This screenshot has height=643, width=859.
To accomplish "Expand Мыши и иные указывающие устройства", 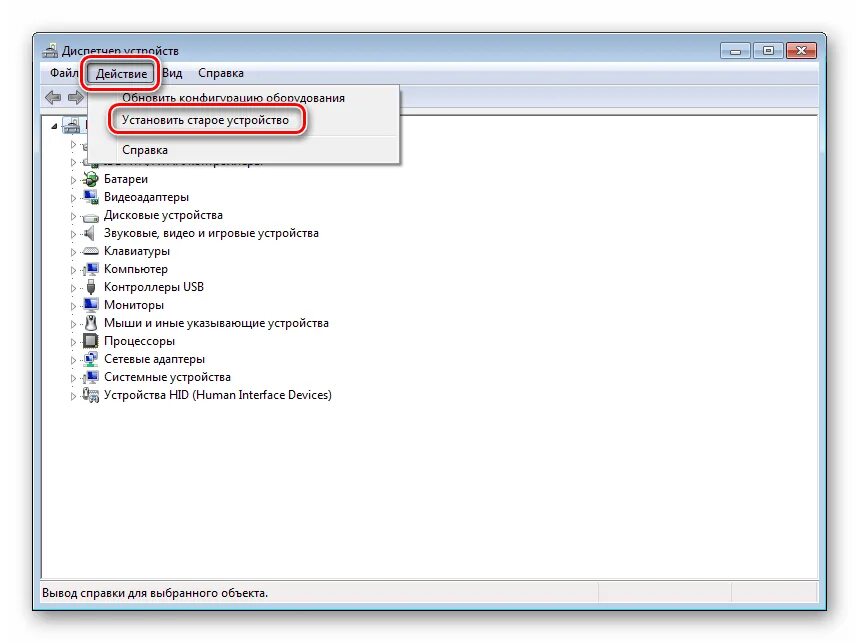I will [73, 324].
